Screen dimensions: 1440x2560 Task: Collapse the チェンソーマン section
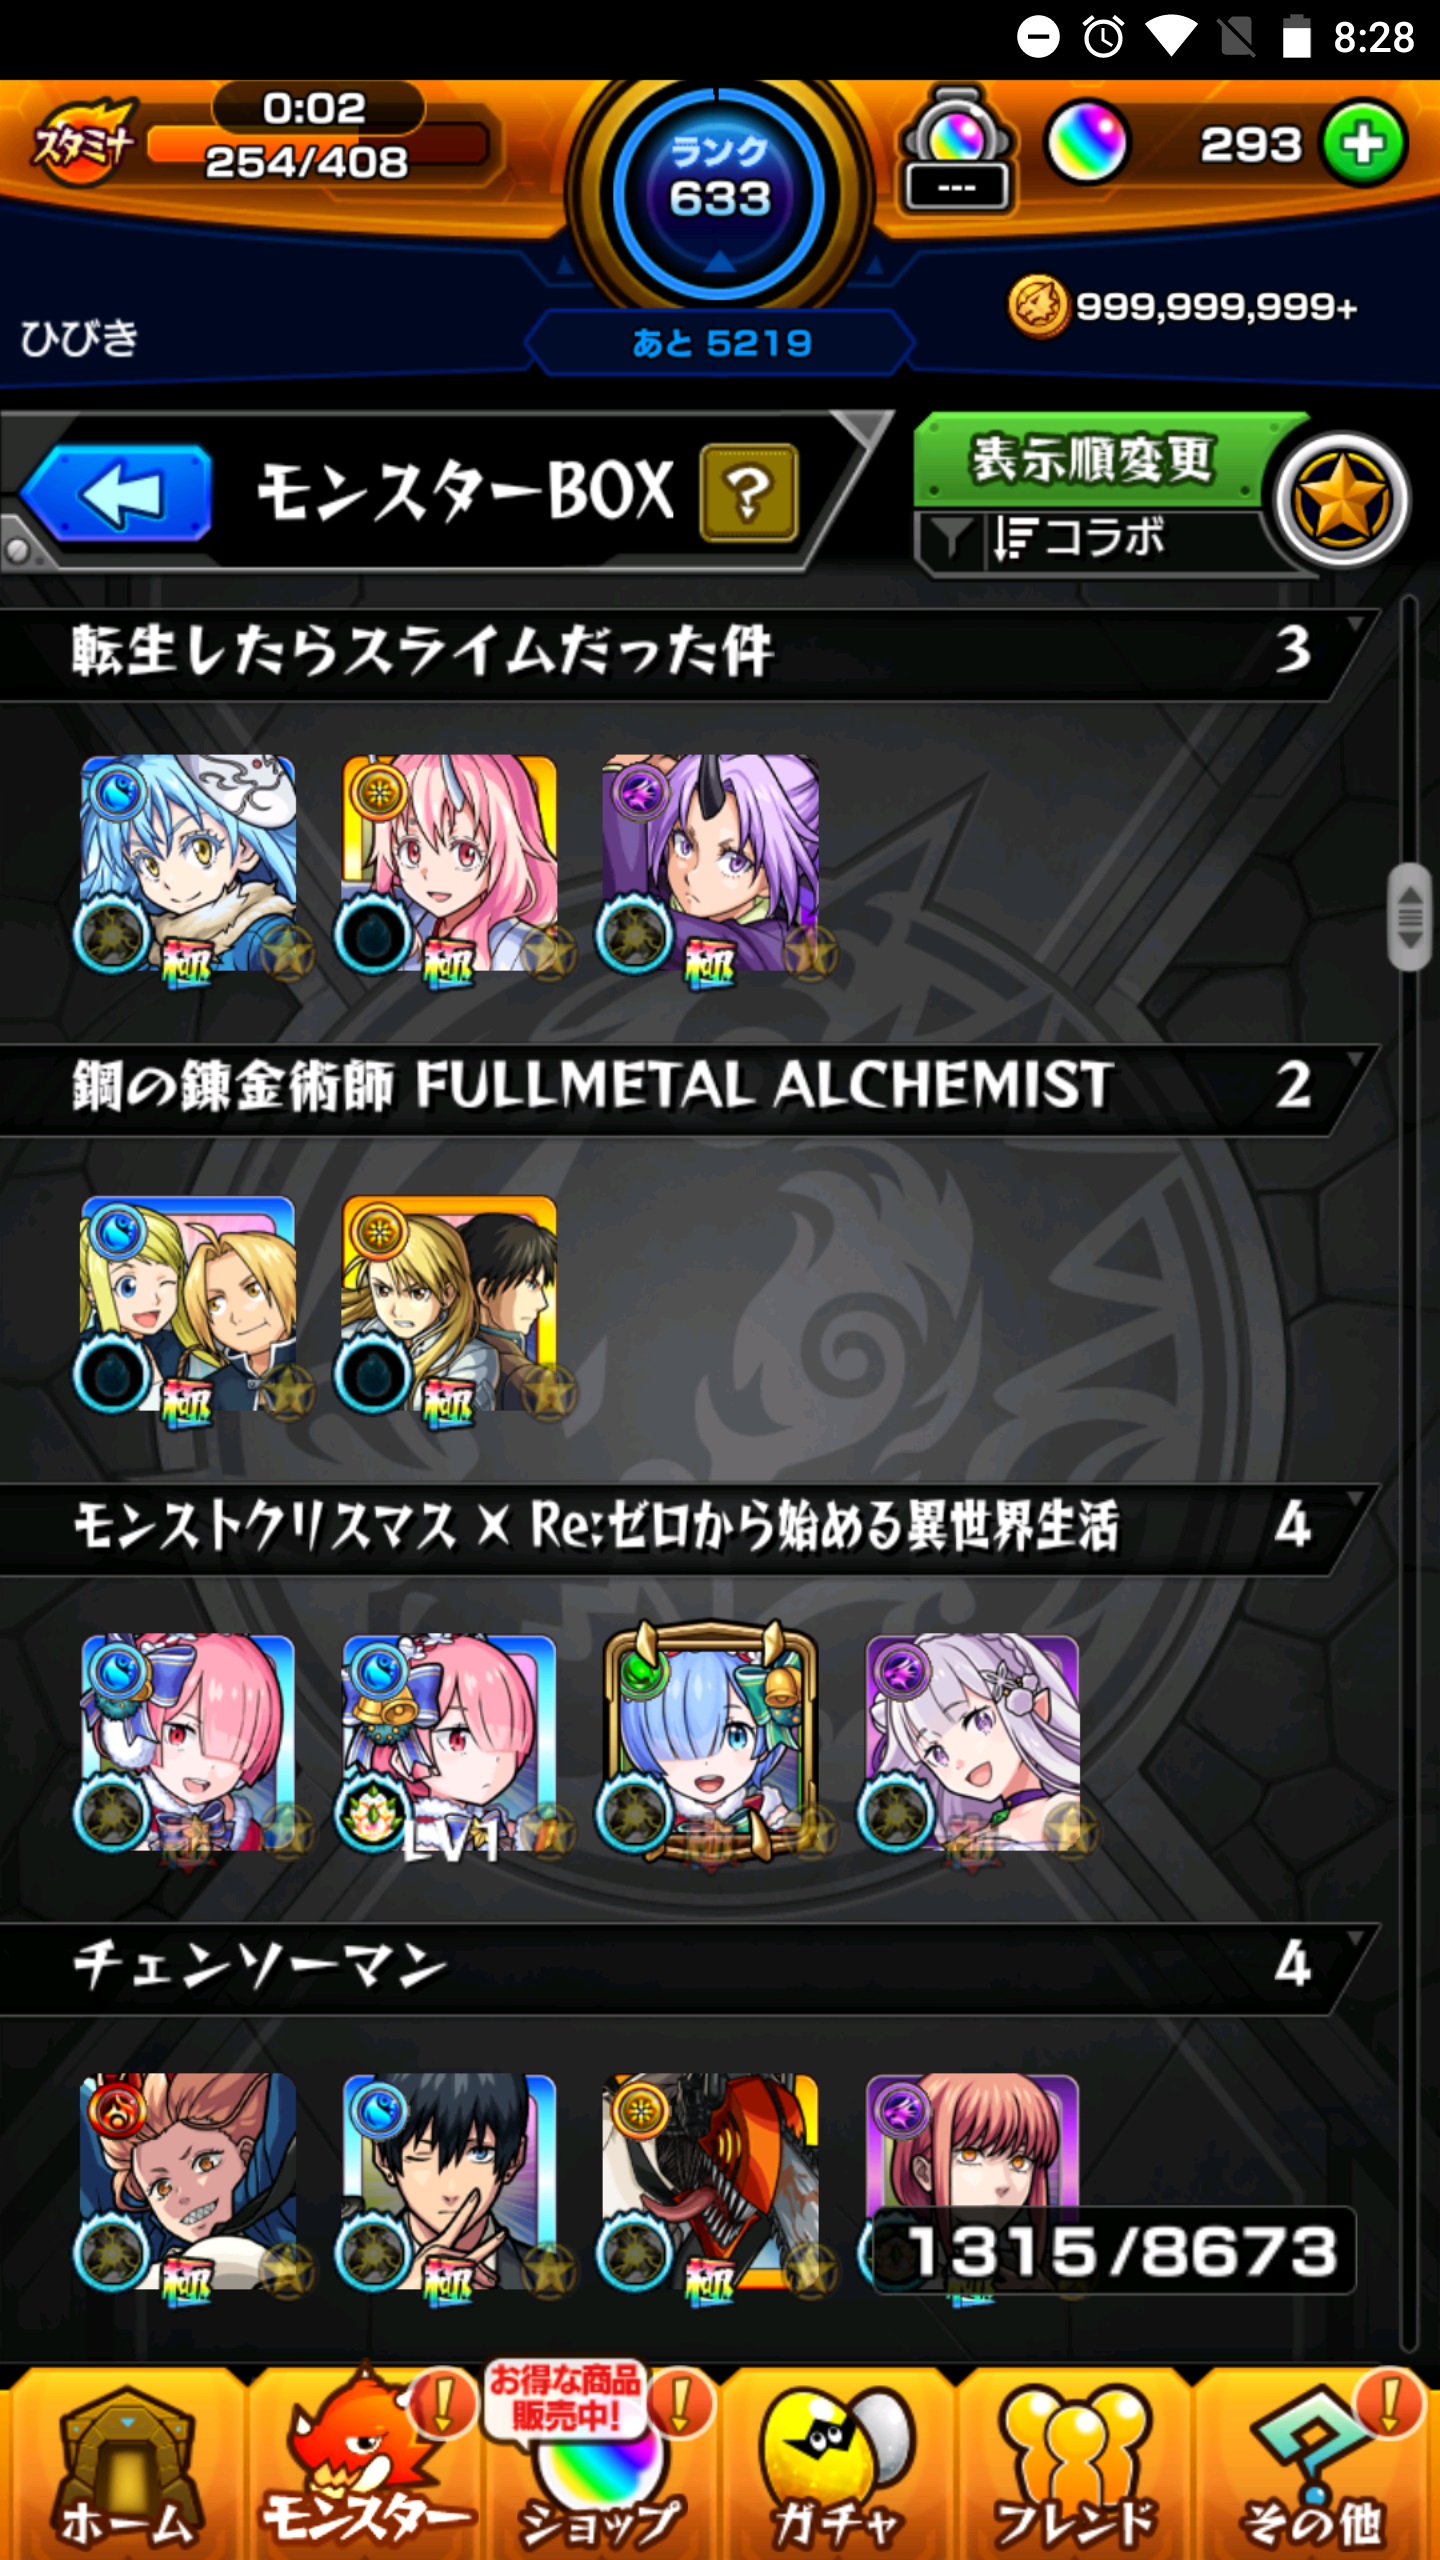[x=690, y=1965]
